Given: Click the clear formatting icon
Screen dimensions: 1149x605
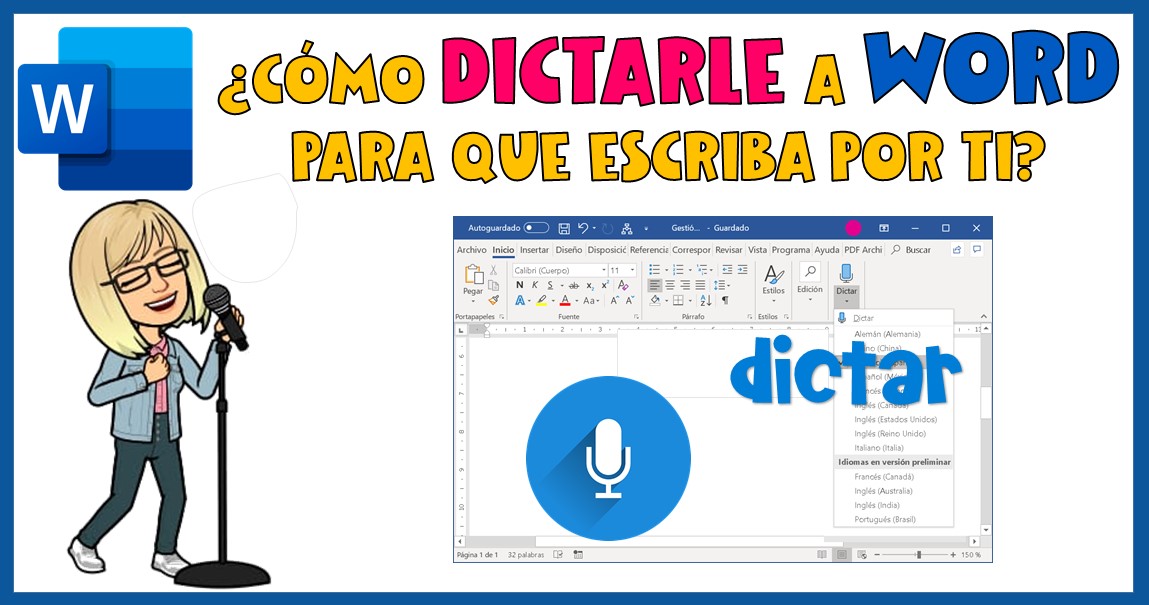Looking at the screenshot, I should click(623, 285).
